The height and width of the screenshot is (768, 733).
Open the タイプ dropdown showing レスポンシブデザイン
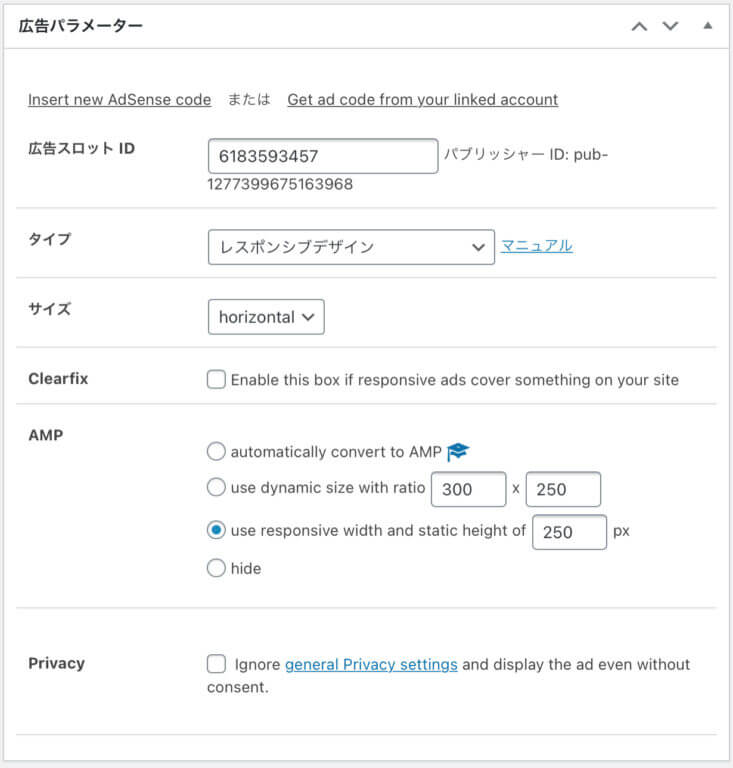[351, 247]
